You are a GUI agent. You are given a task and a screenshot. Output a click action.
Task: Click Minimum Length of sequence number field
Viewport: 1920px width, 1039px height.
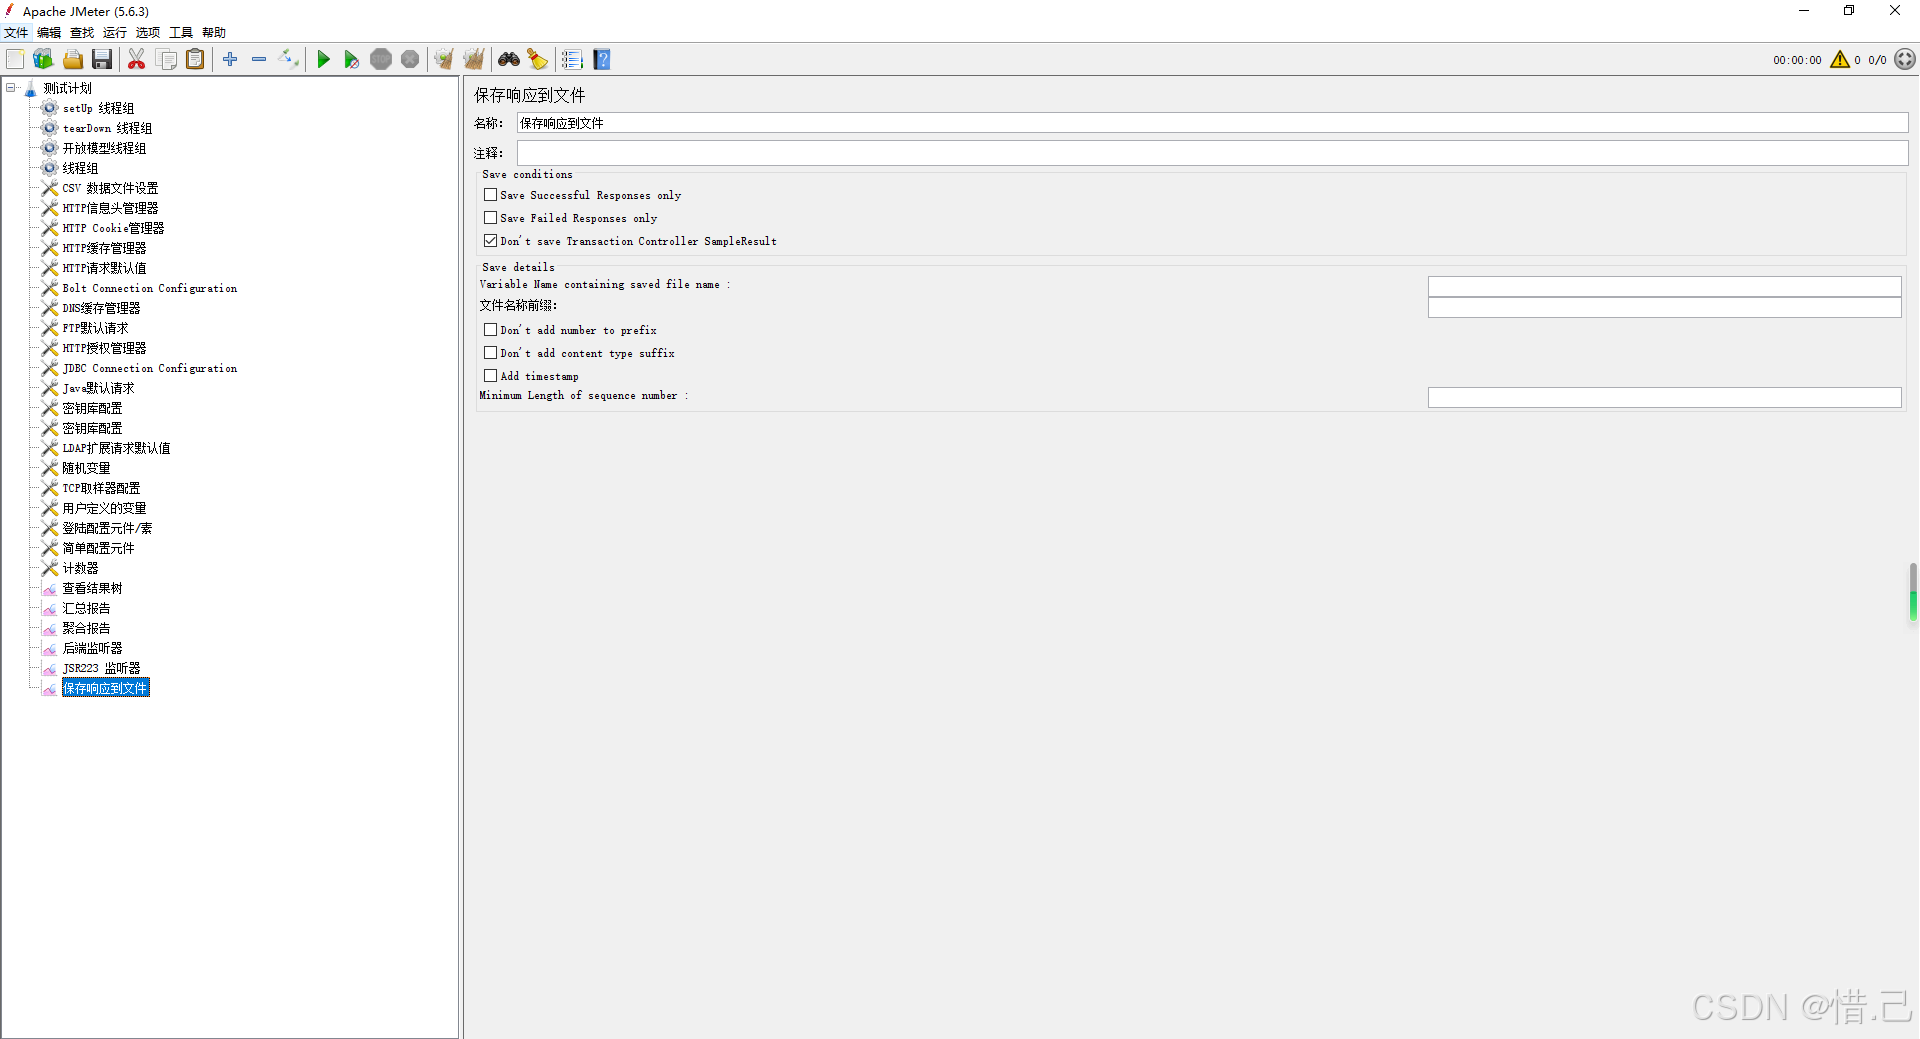(1664, 397)
